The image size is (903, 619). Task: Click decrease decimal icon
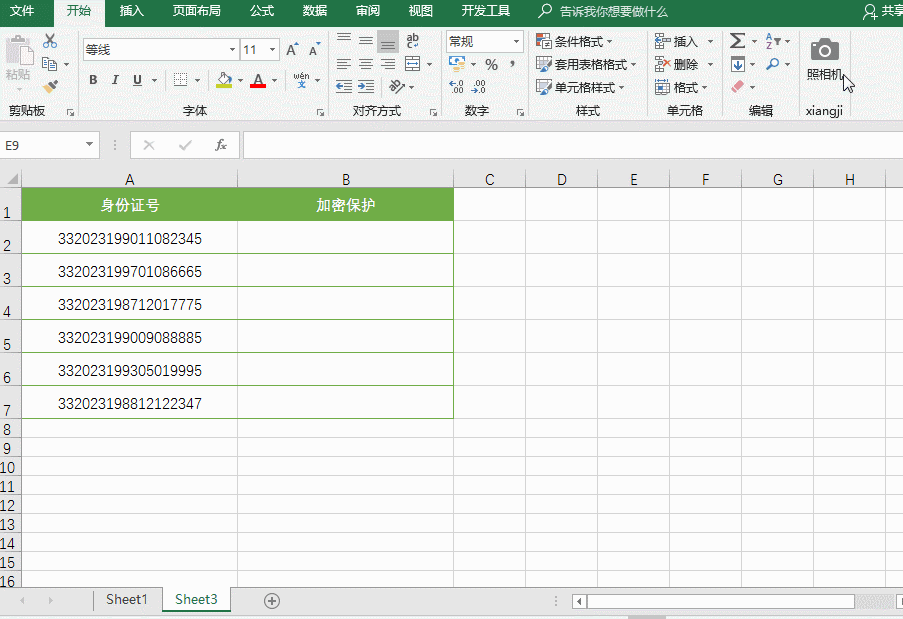point(479,87)
